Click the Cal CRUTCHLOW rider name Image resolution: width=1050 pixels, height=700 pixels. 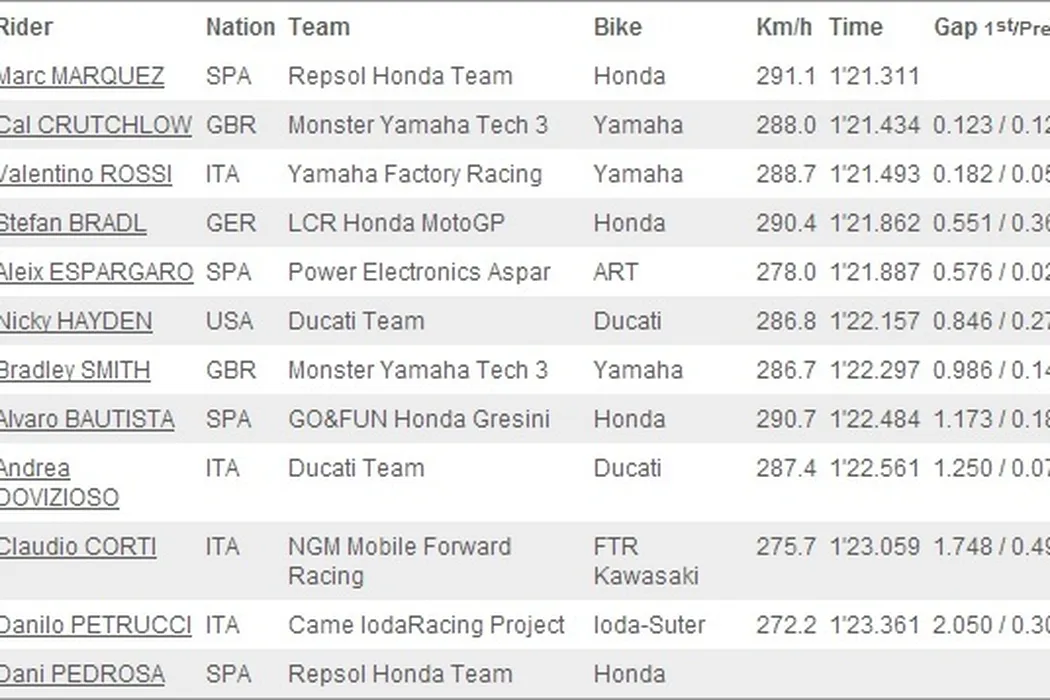(x=95, y=125)
